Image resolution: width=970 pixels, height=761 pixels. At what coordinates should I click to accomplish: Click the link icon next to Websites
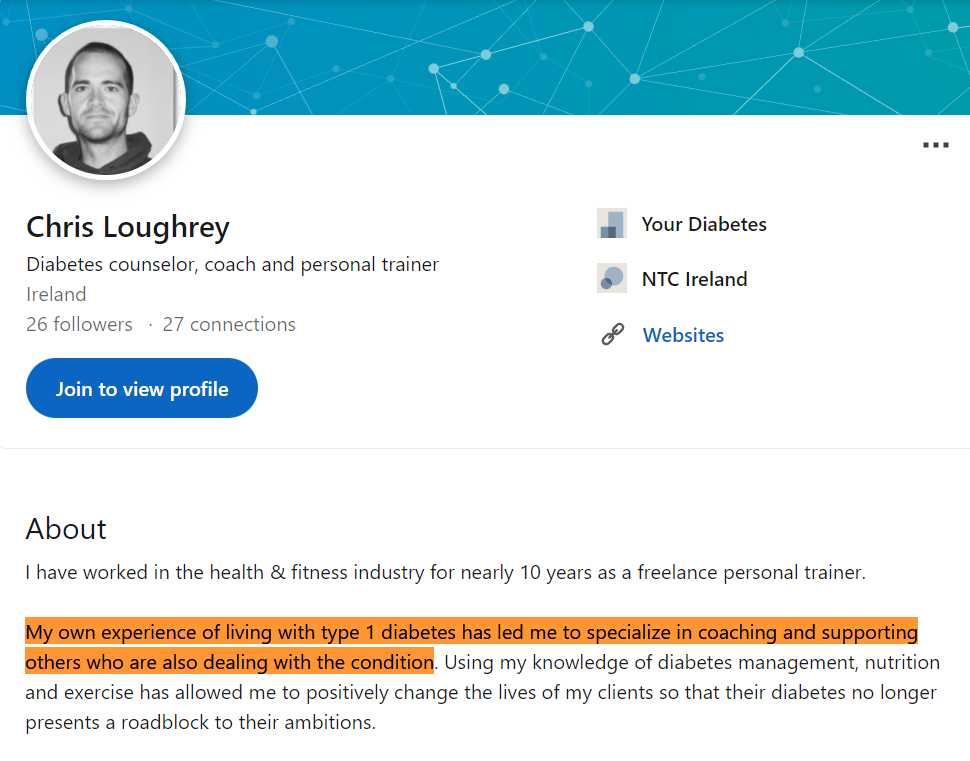click(x=611, y=334)
